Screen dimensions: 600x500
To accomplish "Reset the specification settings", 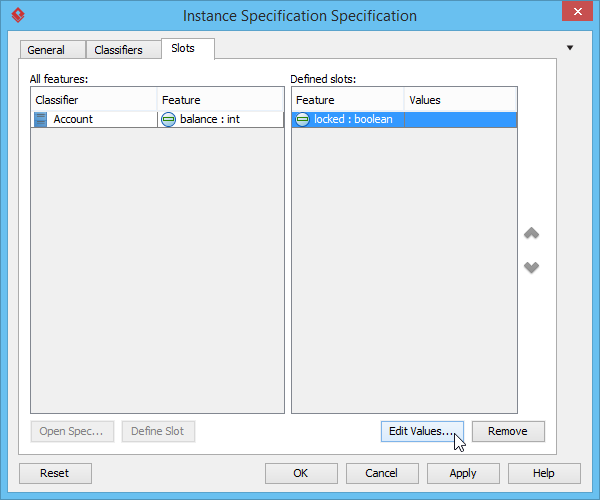I will point(55,473).
